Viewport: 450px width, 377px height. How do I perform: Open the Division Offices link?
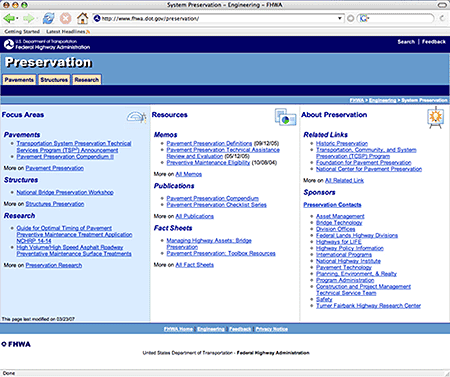pos(335,229)
